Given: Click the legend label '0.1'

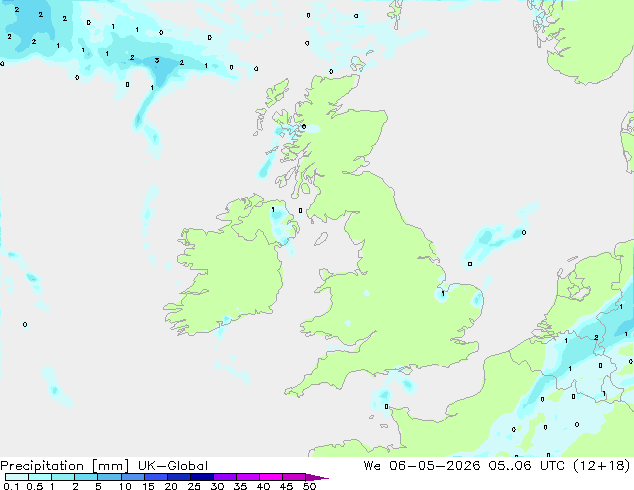Looking at the screenshot, I should coord(11,486).
